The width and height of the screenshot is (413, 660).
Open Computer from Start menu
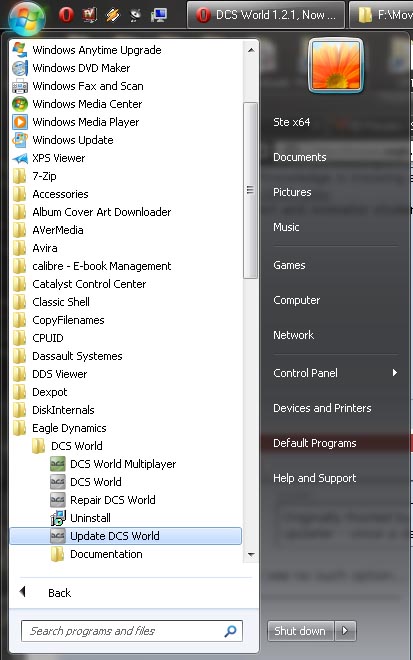(297, 300)
